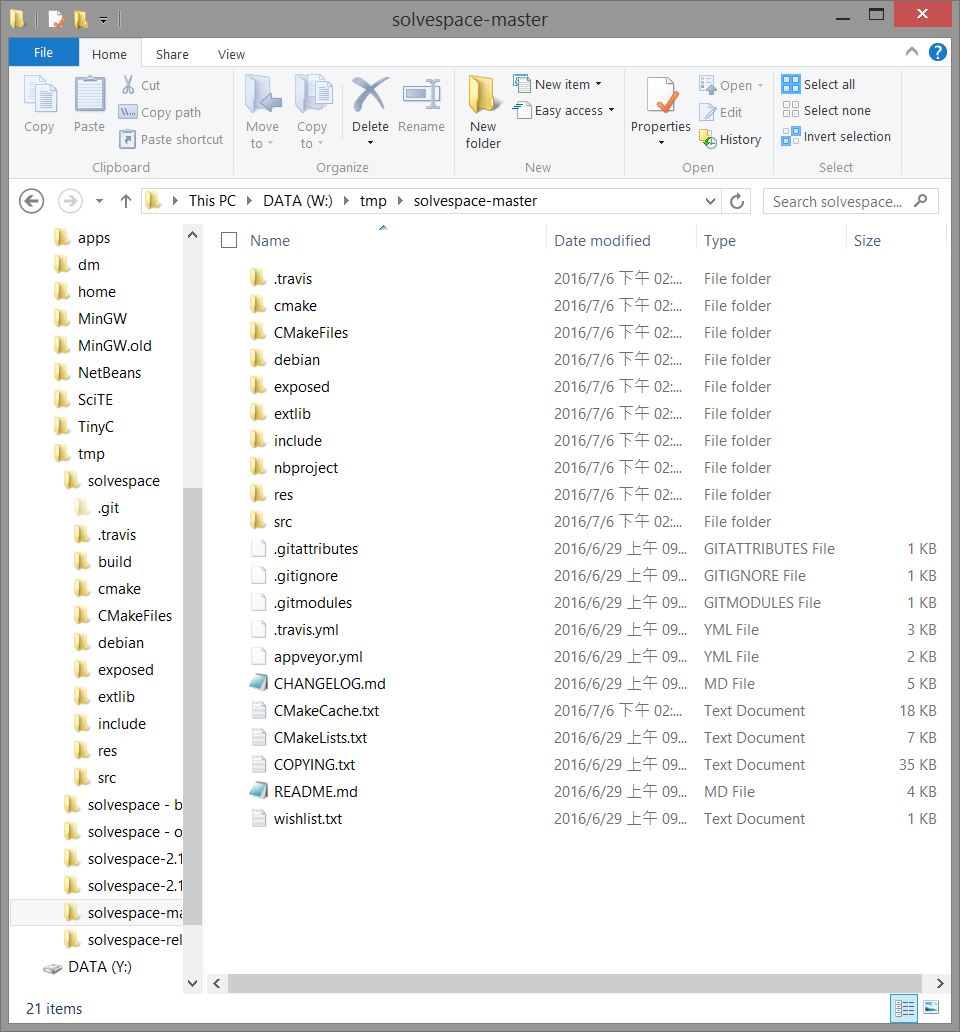The height and width of the screenshot is (1032, 960).
Task: Click the Select all icon
Action: tap(790, 84)
